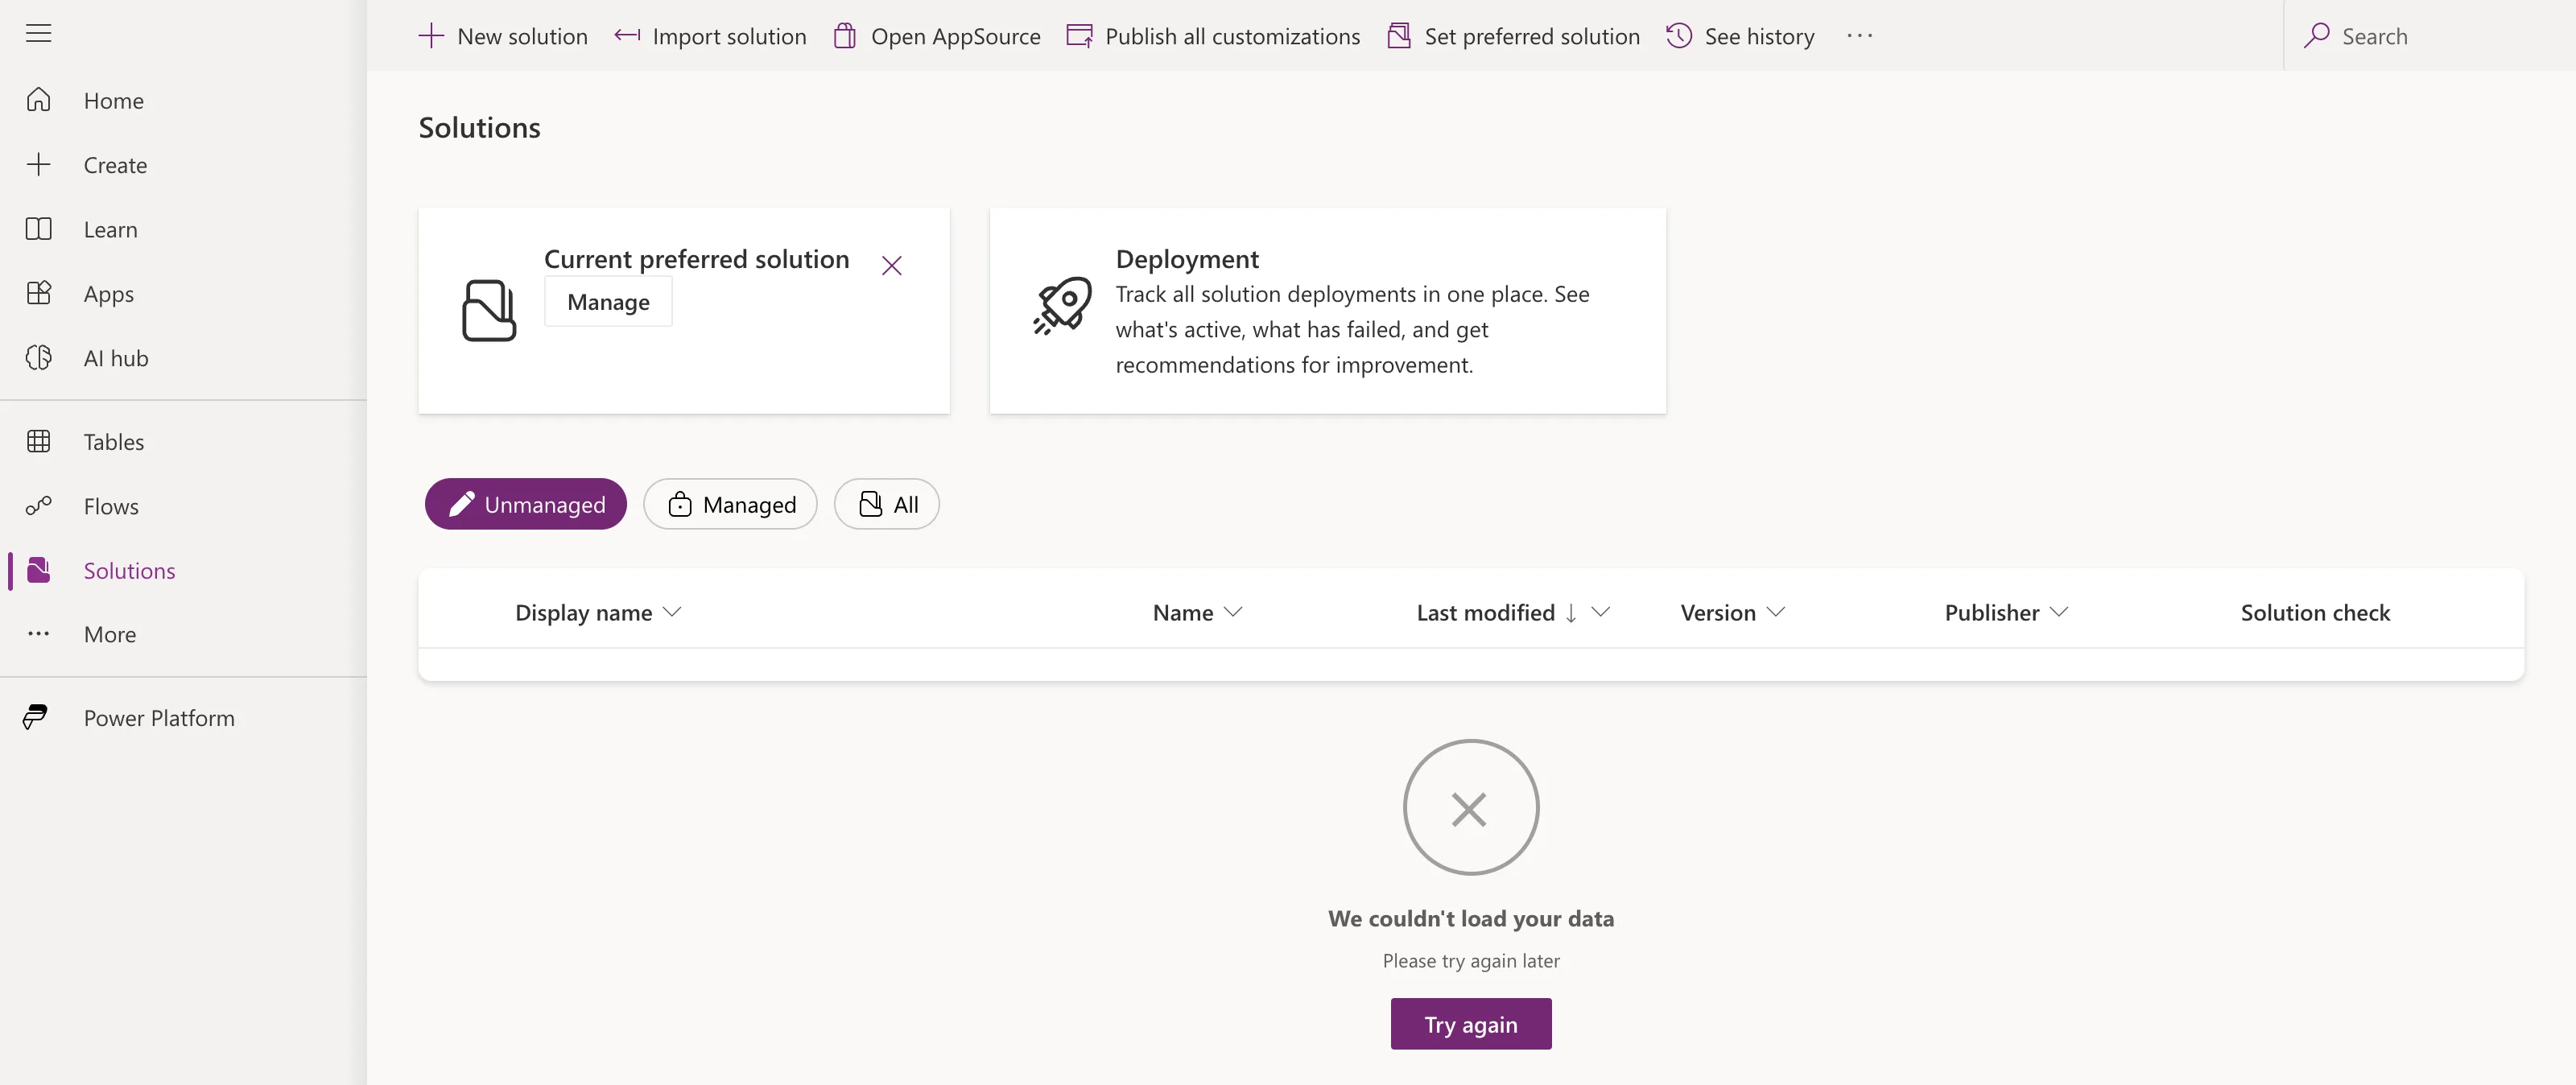Click the Deployment rocket icon
Screen dimensions: 2576x1085
coord(1062,306)
